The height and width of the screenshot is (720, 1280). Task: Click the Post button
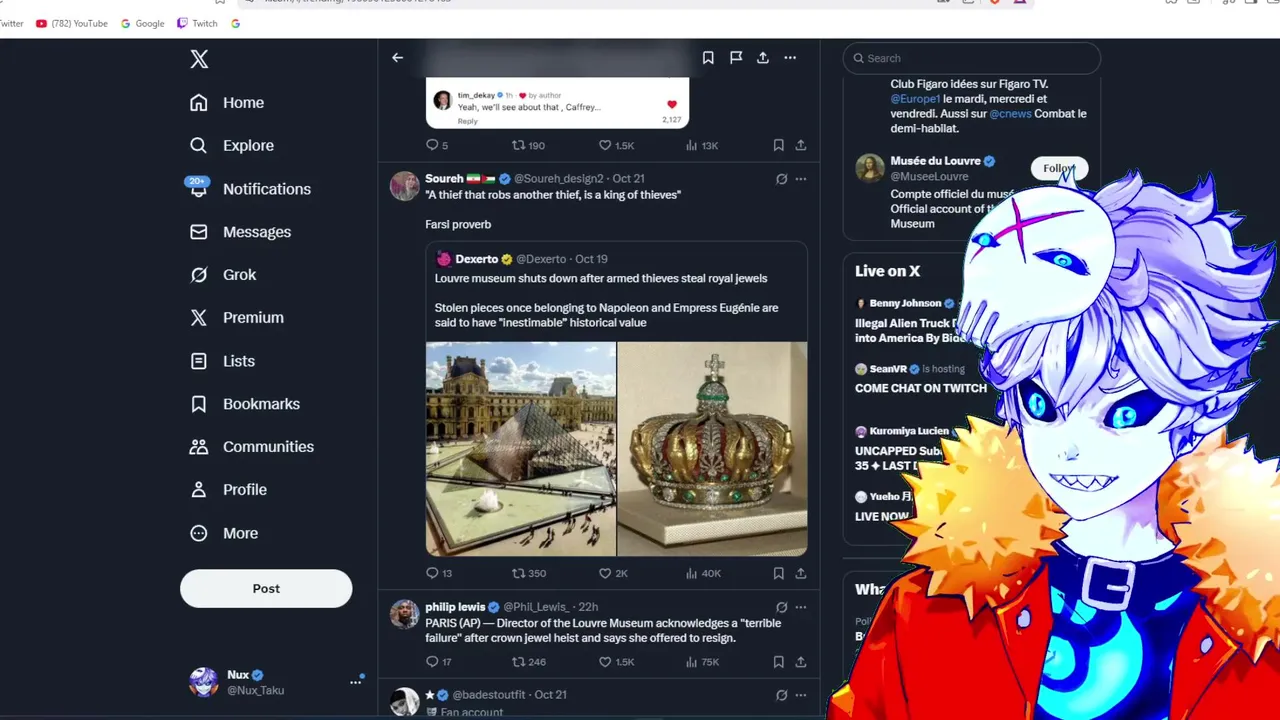[x=266, y=589]
